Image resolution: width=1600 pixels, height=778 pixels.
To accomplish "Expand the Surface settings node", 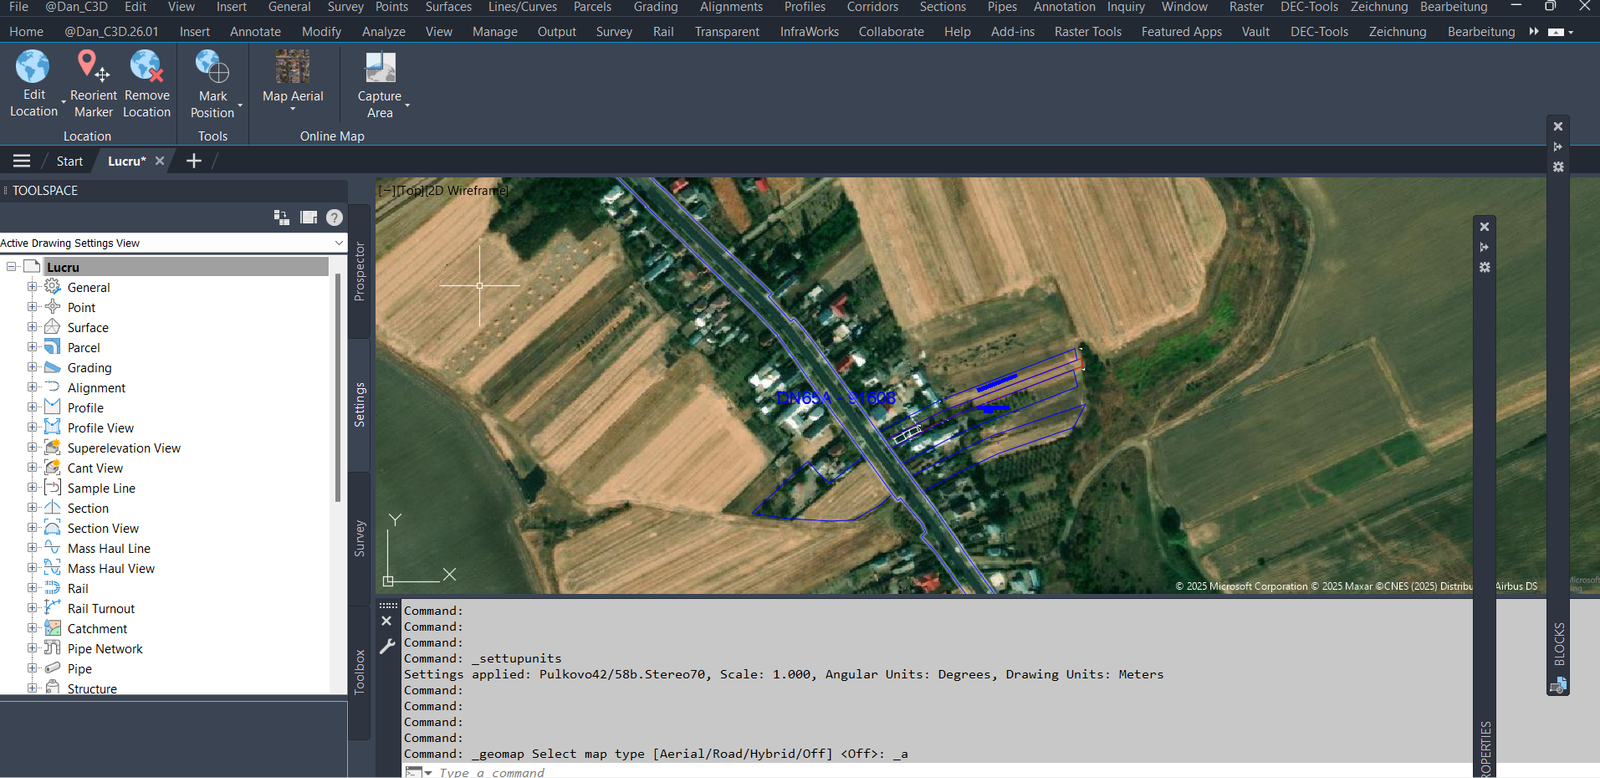I will coord(32,327).
